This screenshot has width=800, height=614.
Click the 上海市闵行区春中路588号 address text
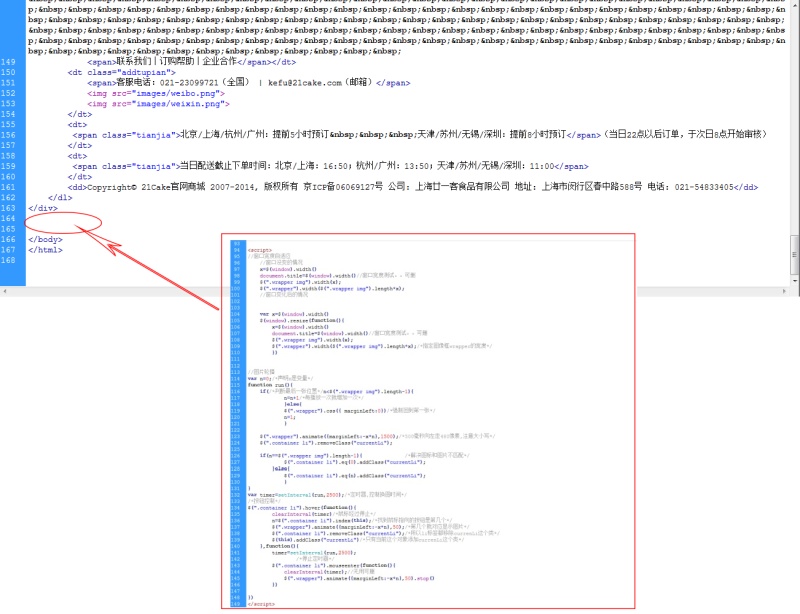click(591, 187)
